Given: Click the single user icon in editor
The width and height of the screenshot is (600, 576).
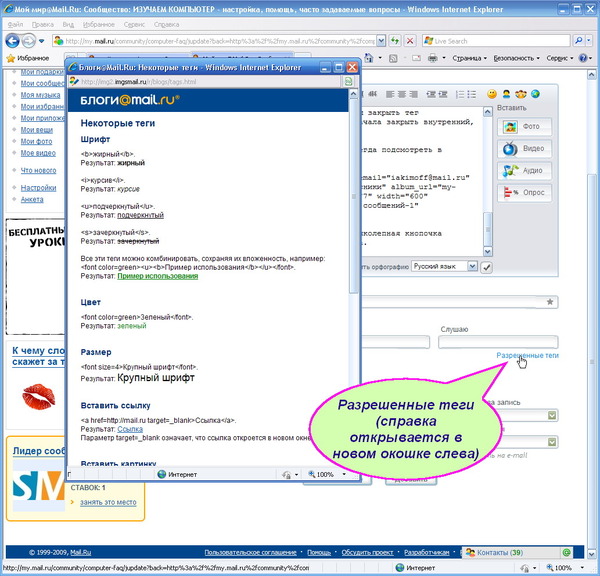Looking at the screenshot, I should (506, 94).
